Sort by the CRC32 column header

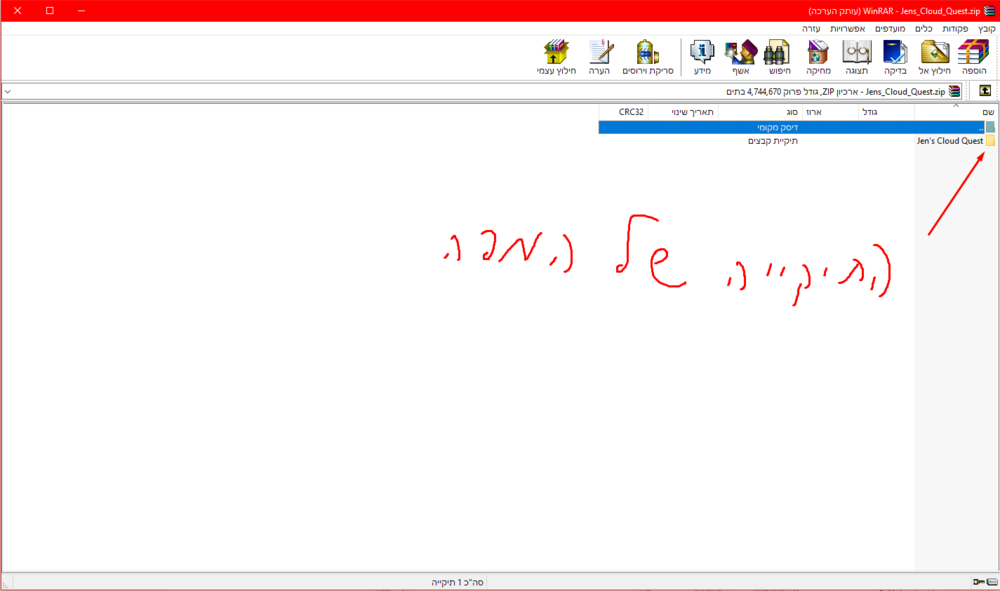point(631,112)
